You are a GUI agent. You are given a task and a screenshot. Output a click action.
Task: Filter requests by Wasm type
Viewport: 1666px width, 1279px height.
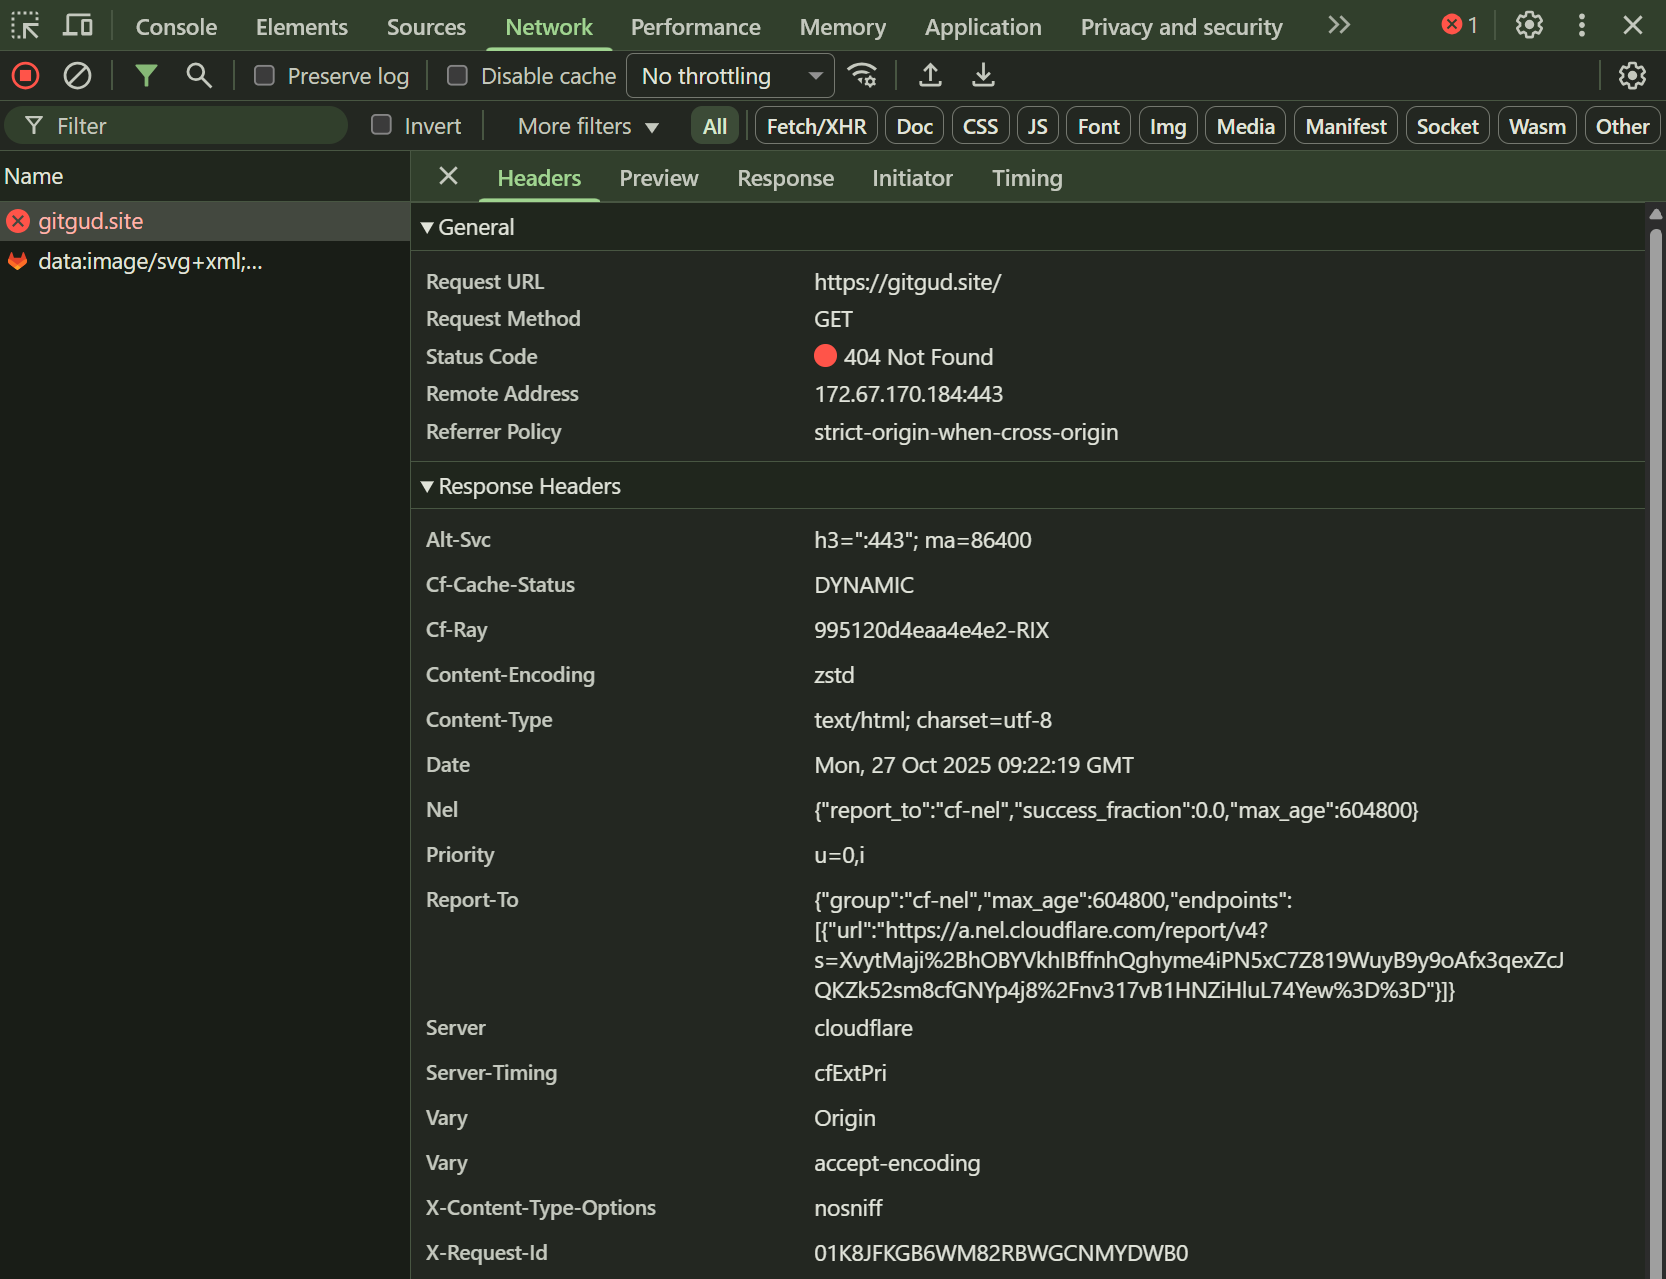(x=1538, y=126)
